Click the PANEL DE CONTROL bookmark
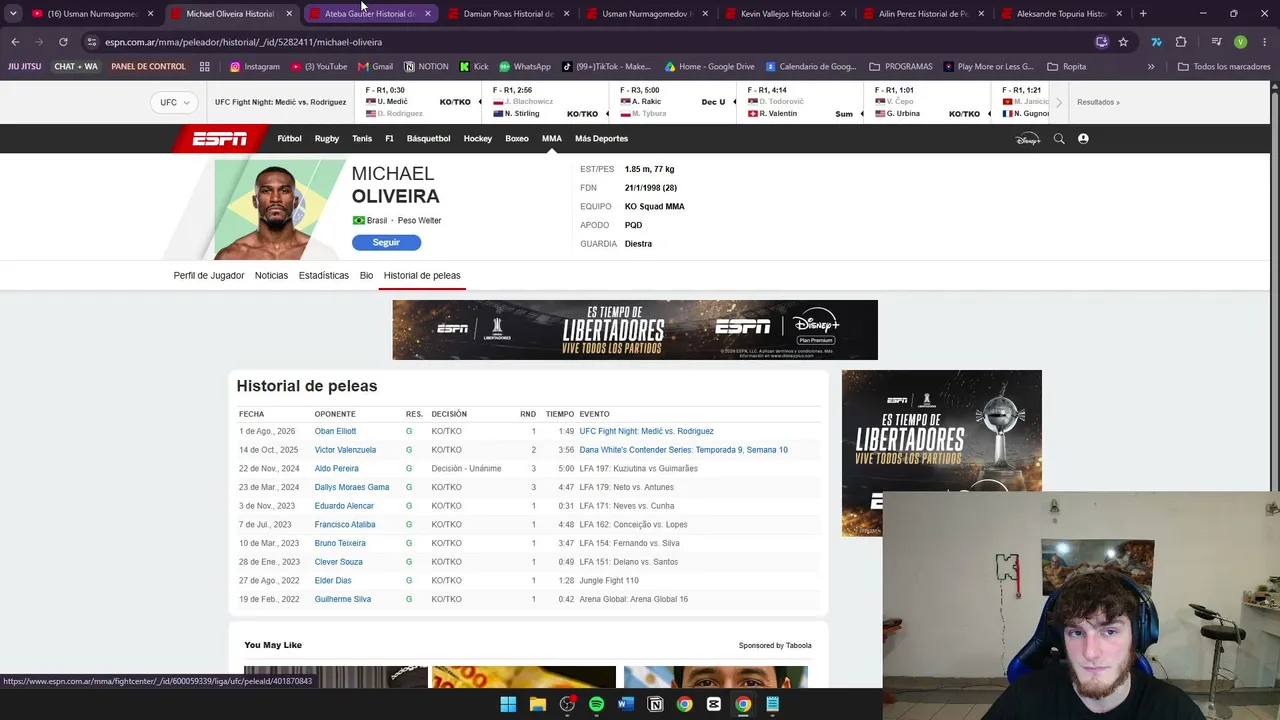1280x720 pixels. pos(148,67)
